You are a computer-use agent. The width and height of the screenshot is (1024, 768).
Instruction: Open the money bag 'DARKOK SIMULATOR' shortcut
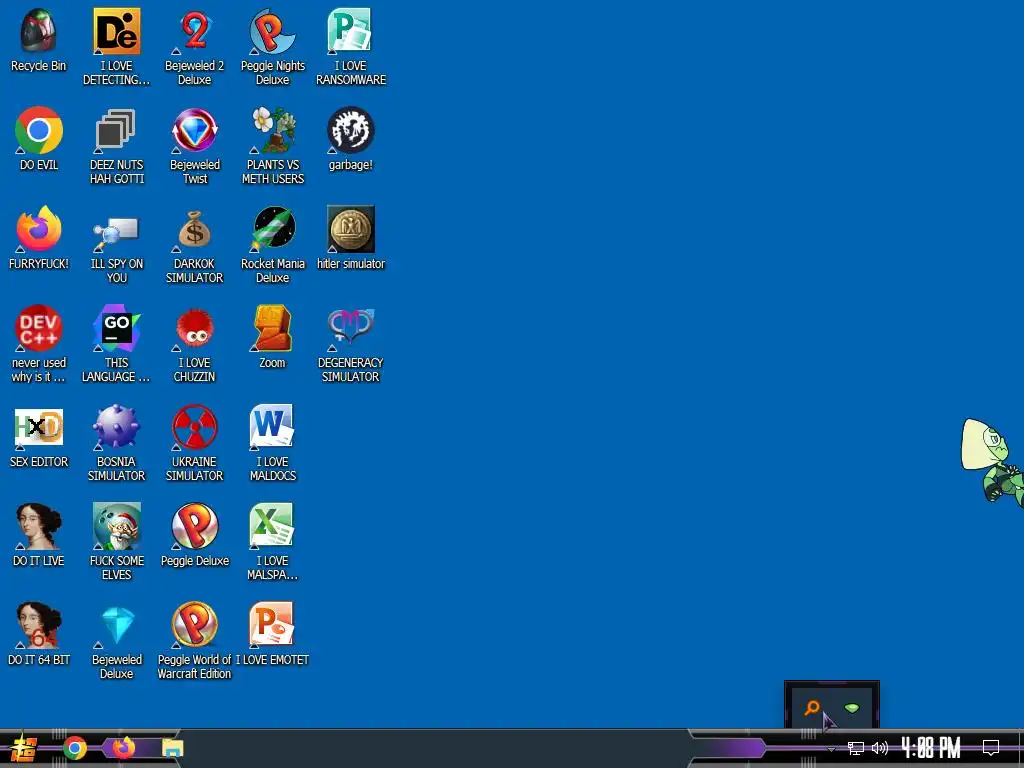click(195, 229)
